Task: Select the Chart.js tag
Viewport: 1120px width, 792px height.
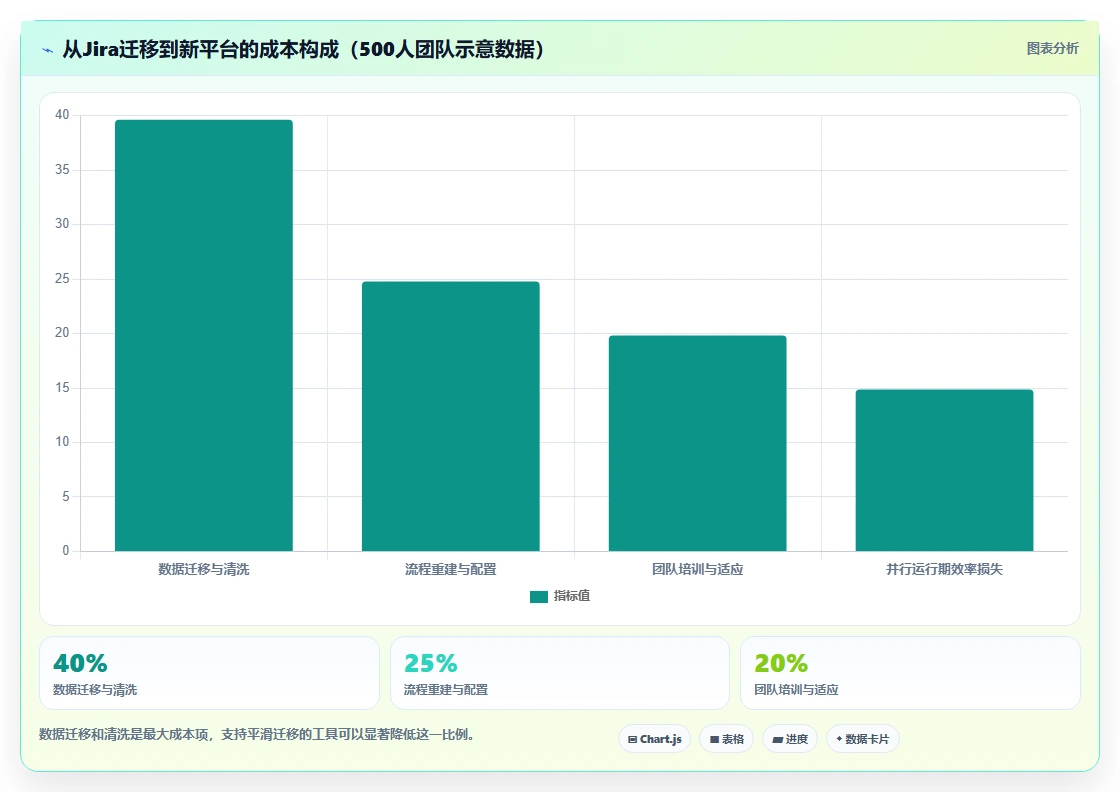Action: point(654,739)
